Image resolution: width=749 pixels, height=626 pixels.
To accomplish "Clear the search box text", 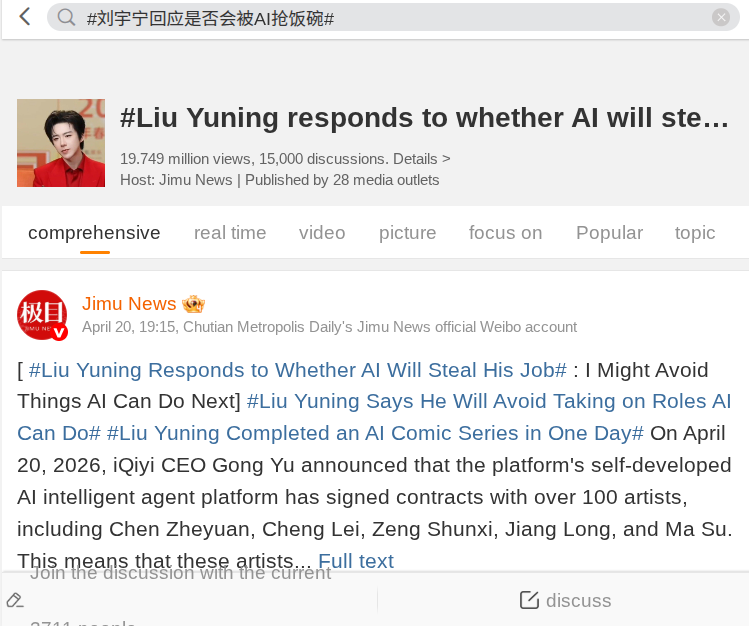I will (x=720, y=18).
